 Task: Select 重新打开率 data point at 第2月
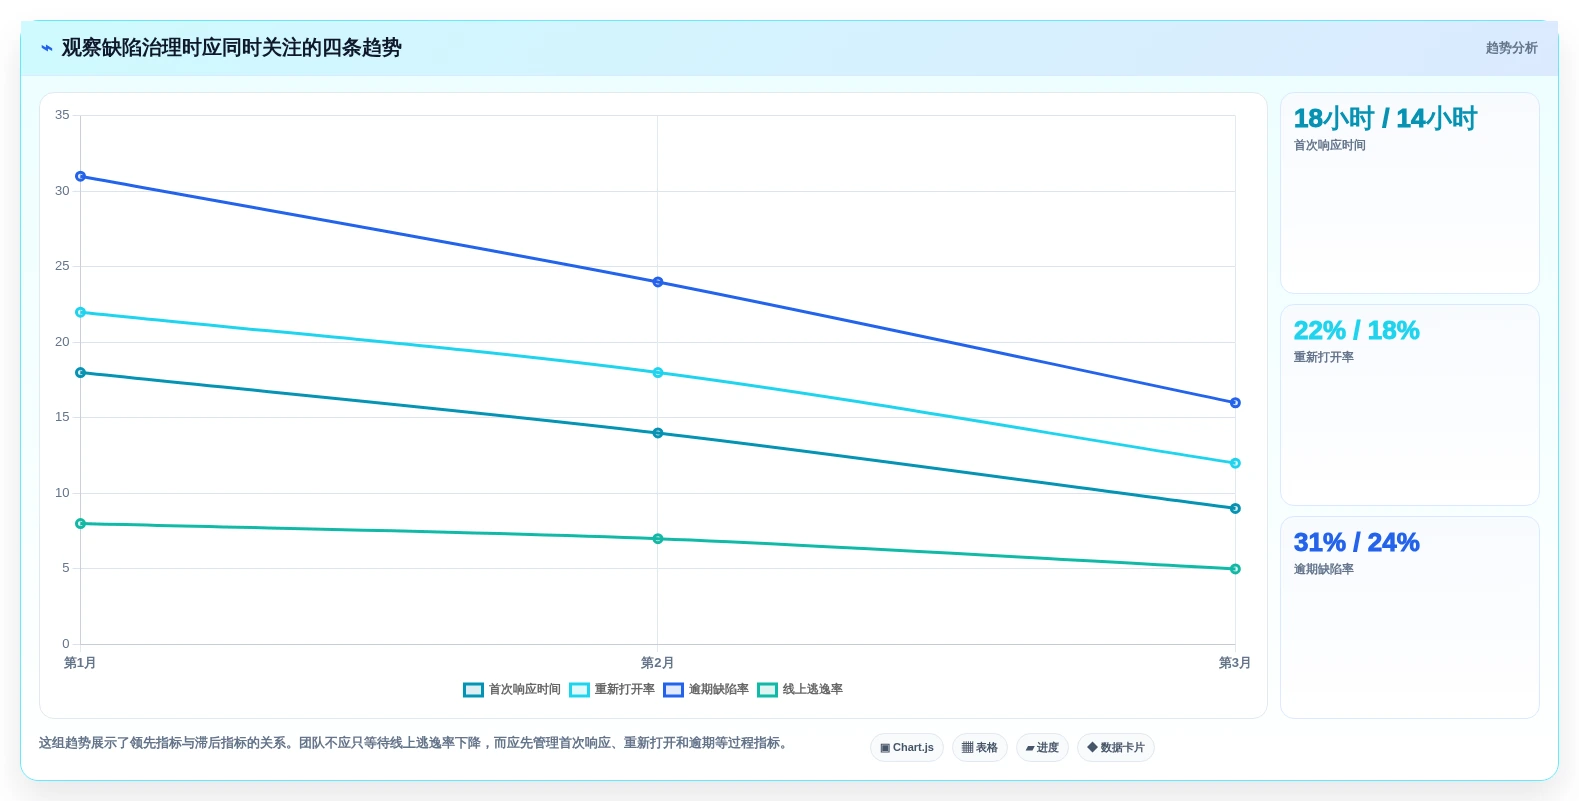click(x=658, y=373)
